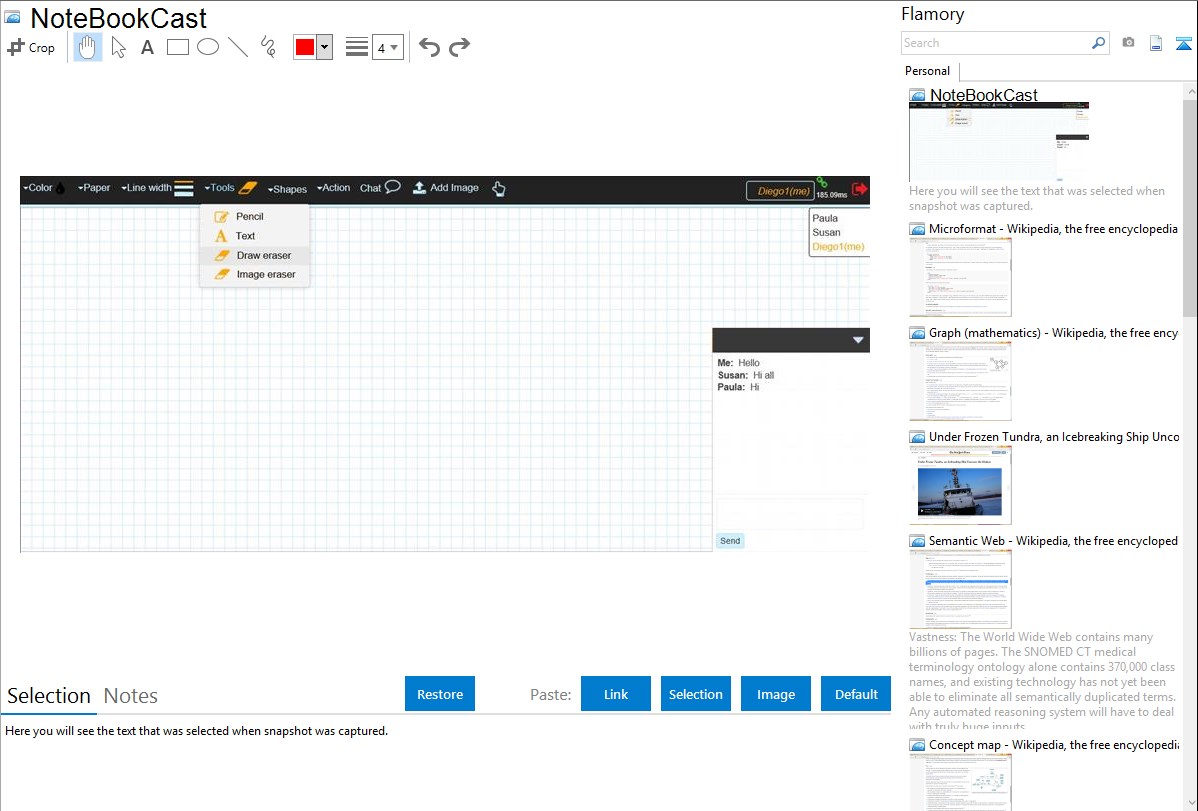Click the Paste Image button

point(775,693)
